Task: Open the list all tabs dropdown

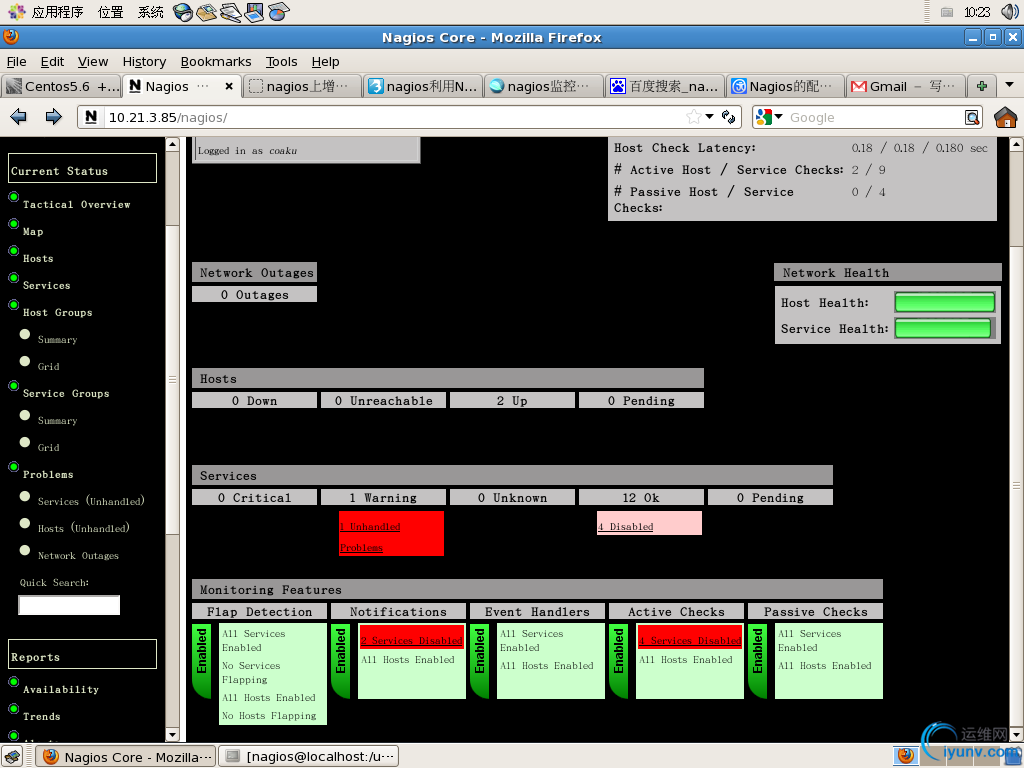Action: 1010,86
